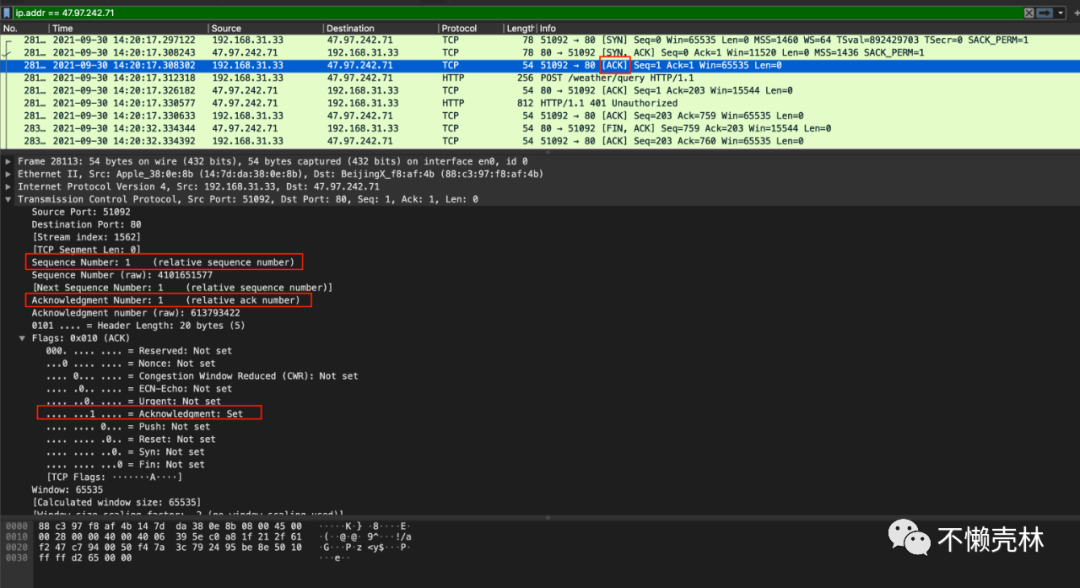
Task: Select the Next Sequence Number: 1 field
Action: click(182, 287)
